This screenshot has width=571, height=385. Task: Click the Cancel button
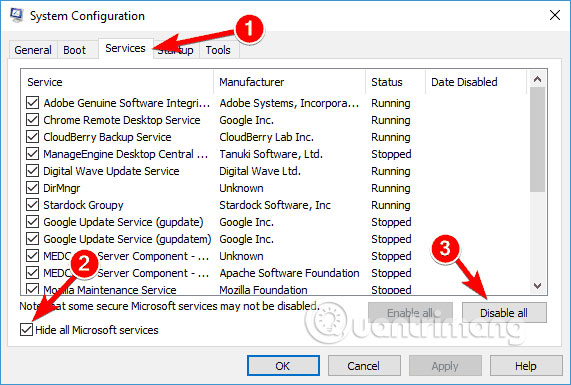(x=364, y=366)
